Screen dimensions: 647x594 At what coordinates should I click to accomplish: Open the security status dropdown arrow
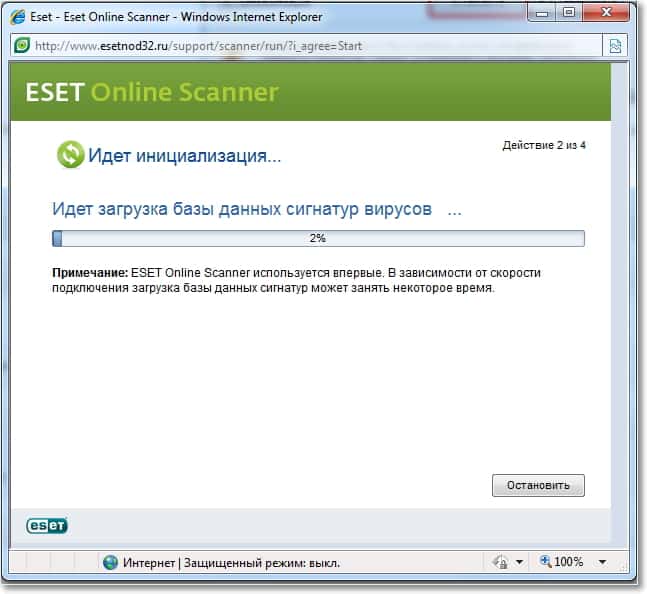pyautogui.click(x=519, y=562)
